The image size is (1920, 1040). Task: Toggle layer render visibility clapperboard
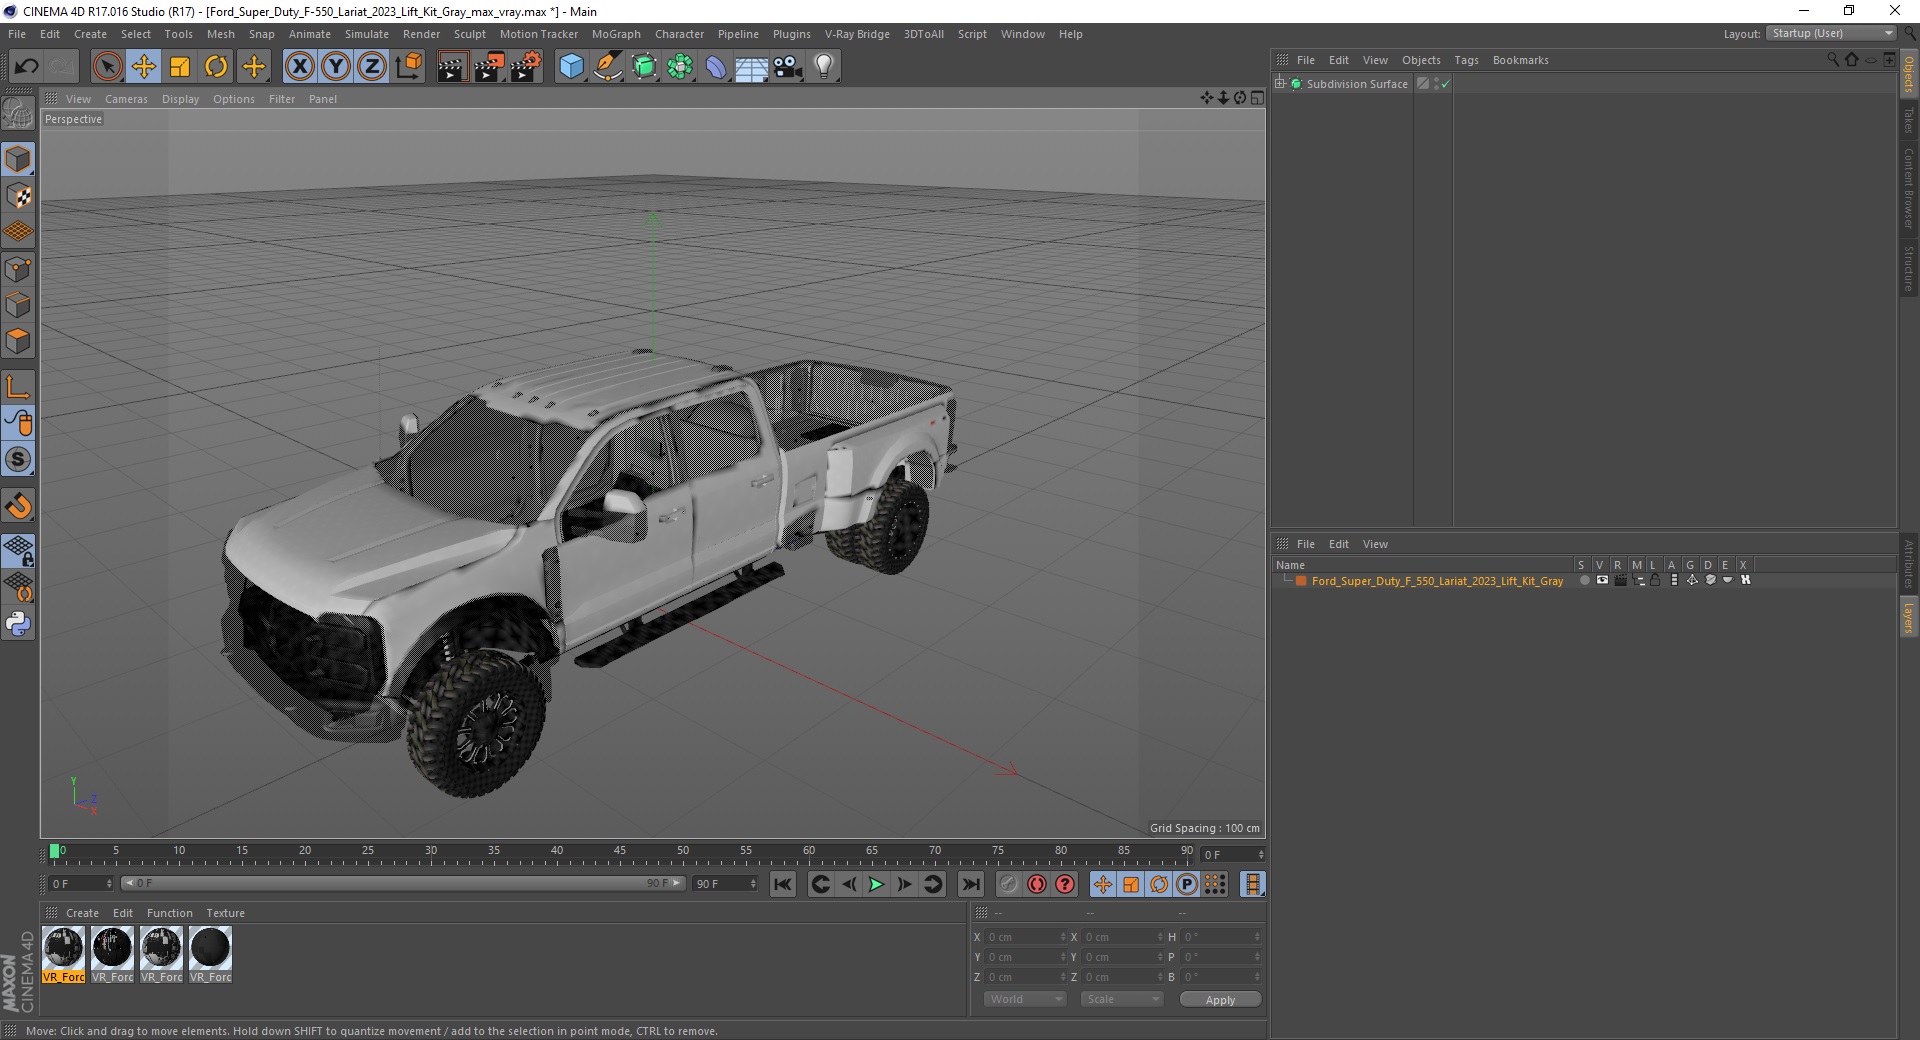(1620, 580)
